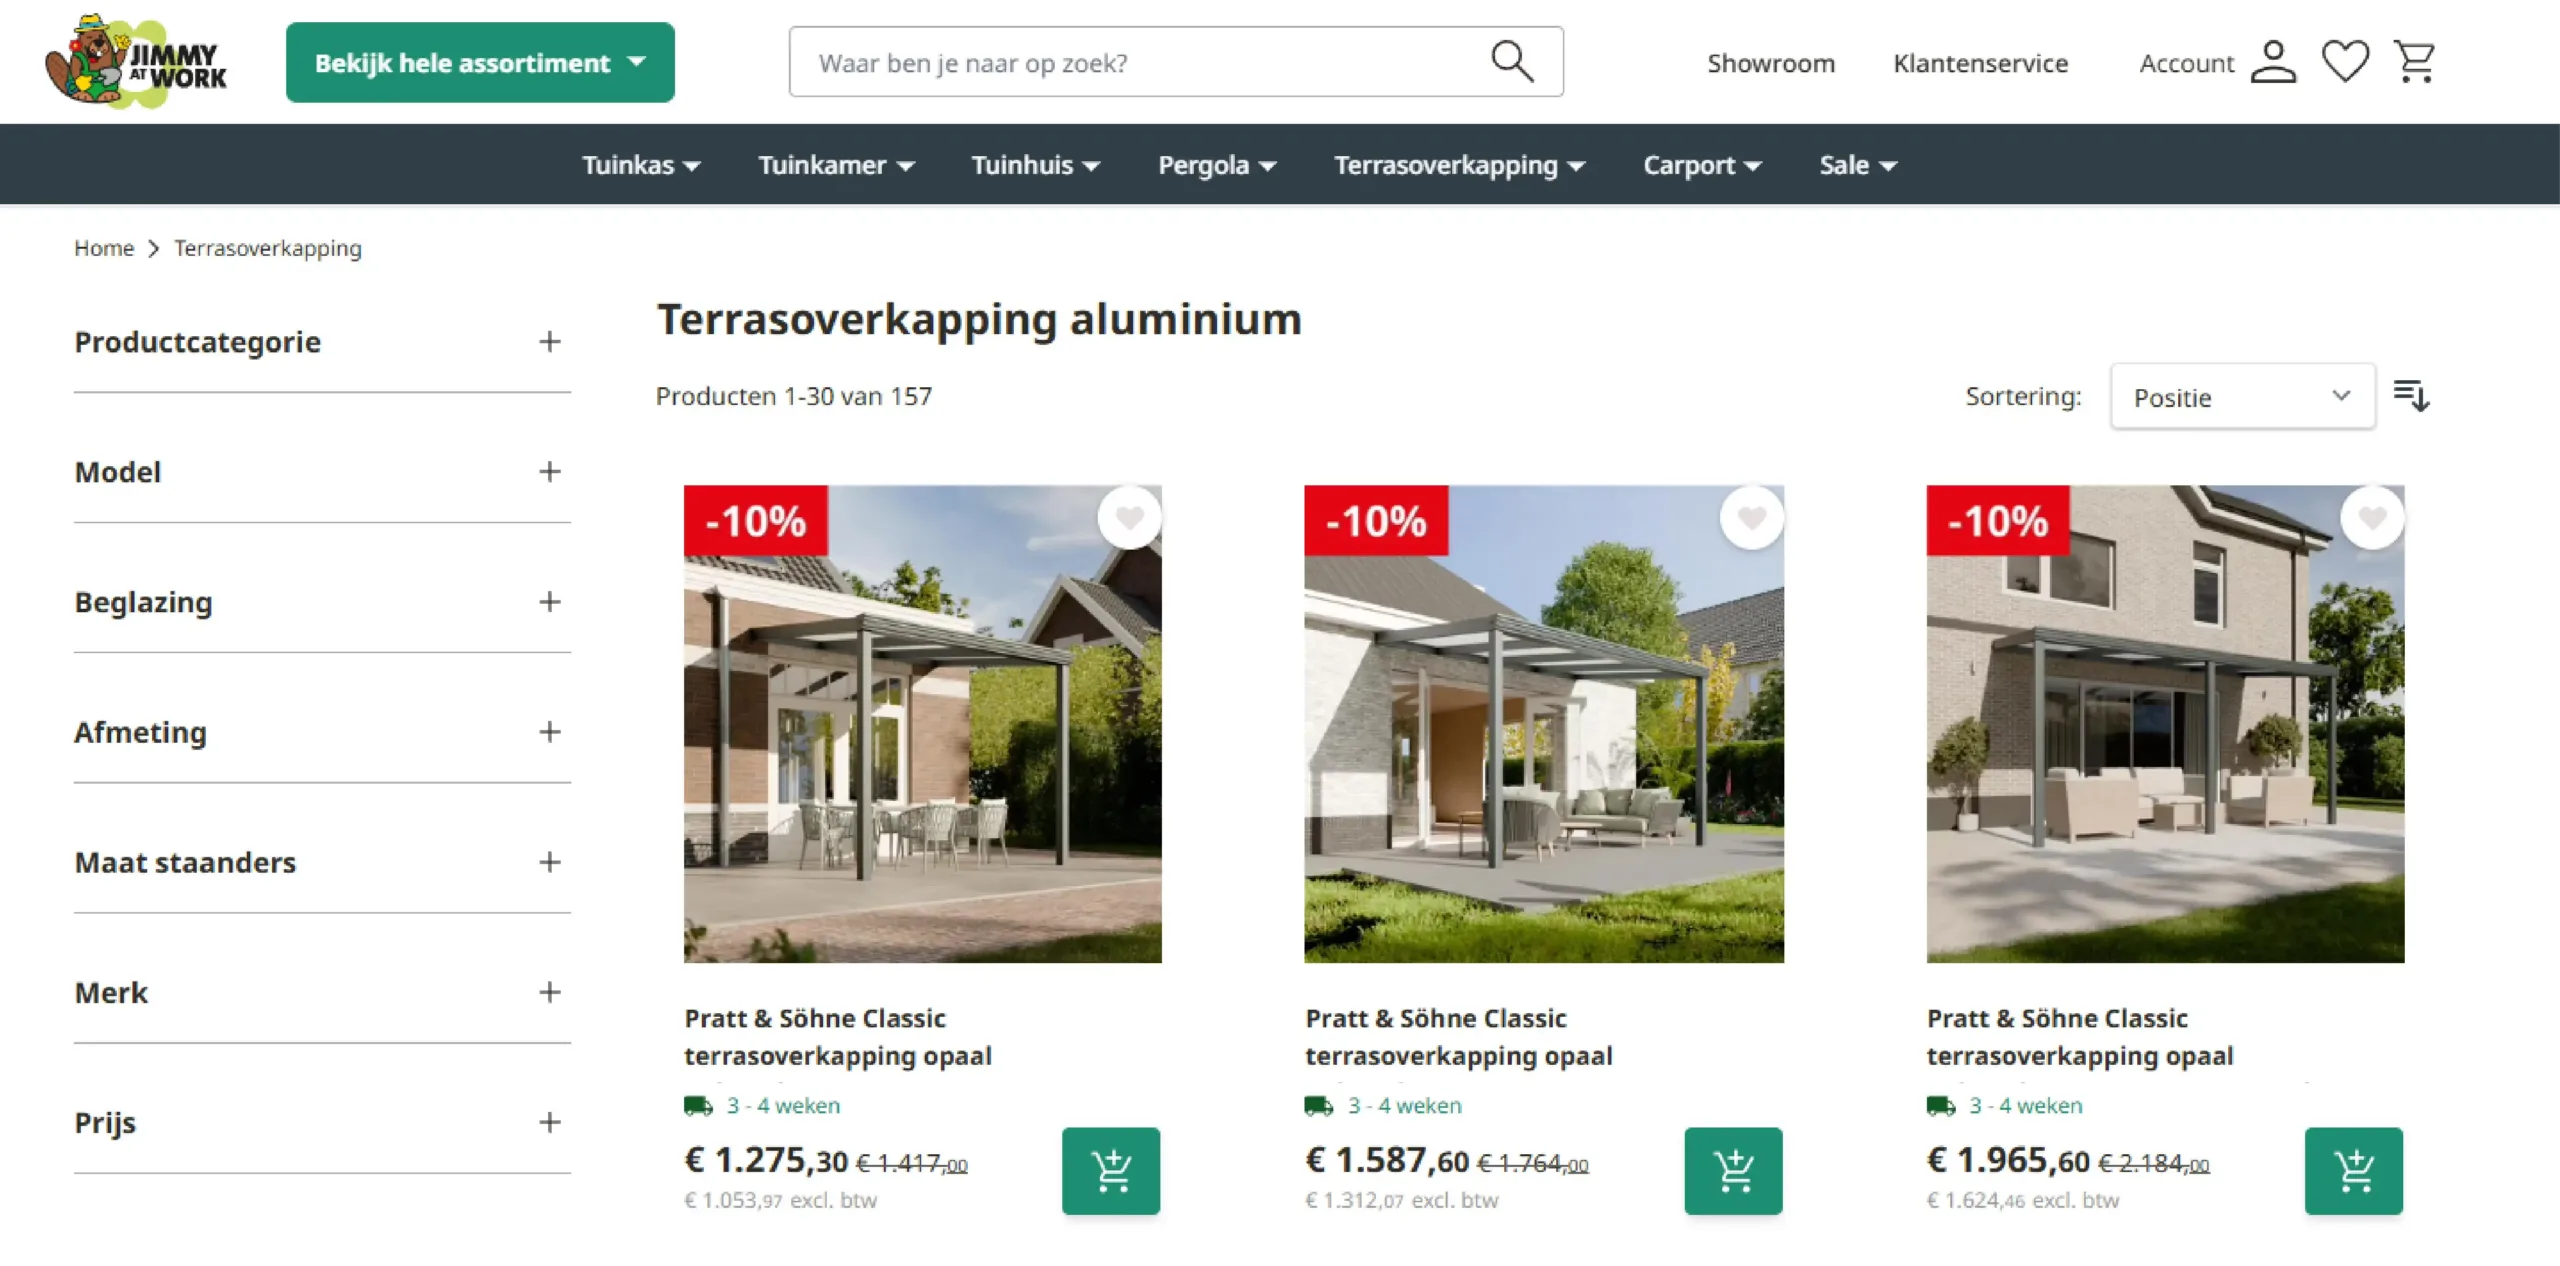Expand the Prijs filter section

tap(322, 1122)
